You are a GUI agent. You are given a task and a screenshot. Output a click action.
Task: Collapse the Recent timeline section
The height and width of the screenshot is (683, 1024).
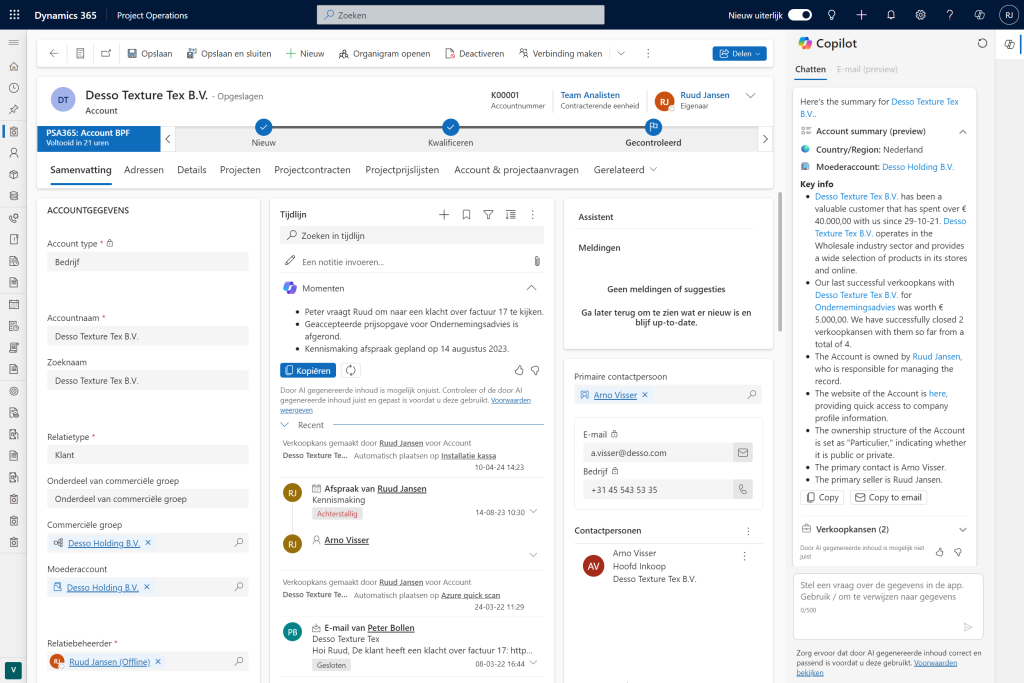(x=285, y=424)
